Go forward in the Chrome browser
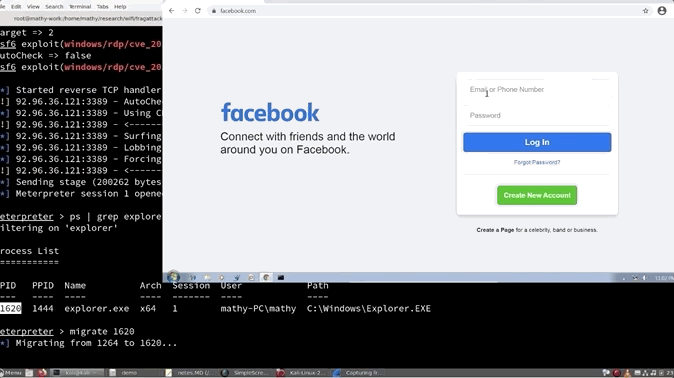Viewport: 674px width, 378px height. coord(184,11)
